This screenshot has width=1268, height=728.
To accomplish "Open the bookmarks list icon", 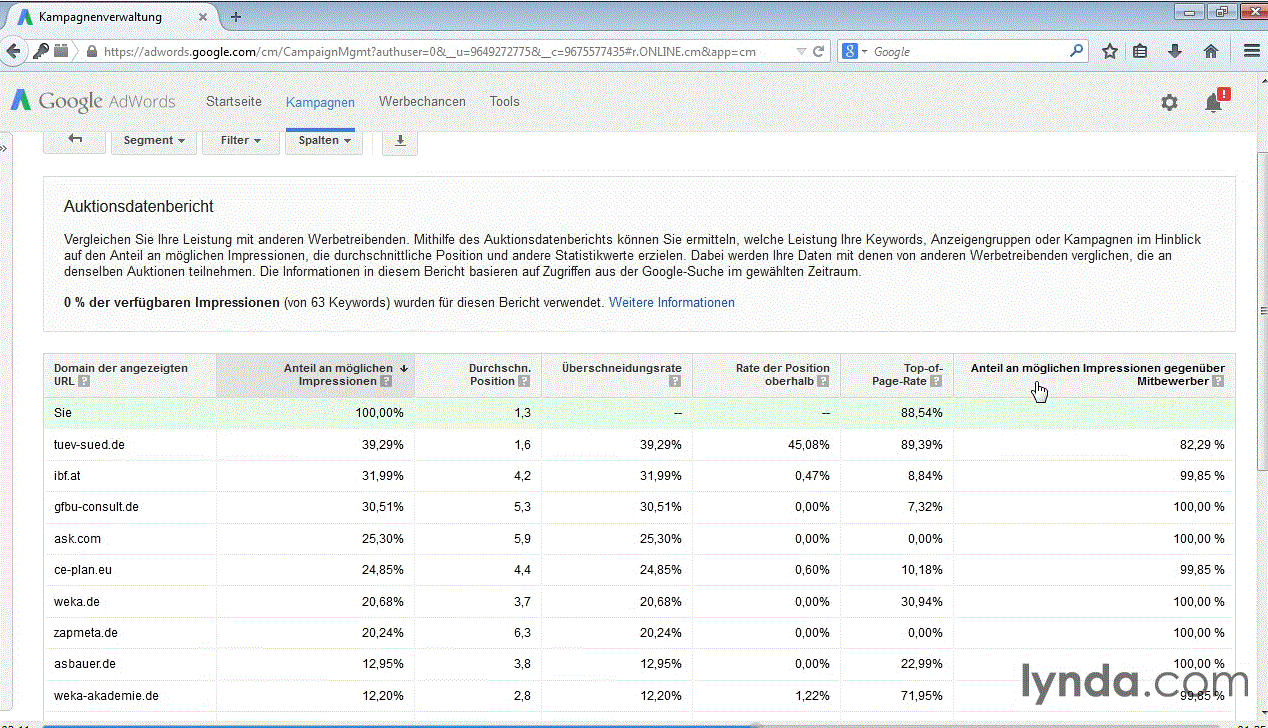I will pos(1141,51).
